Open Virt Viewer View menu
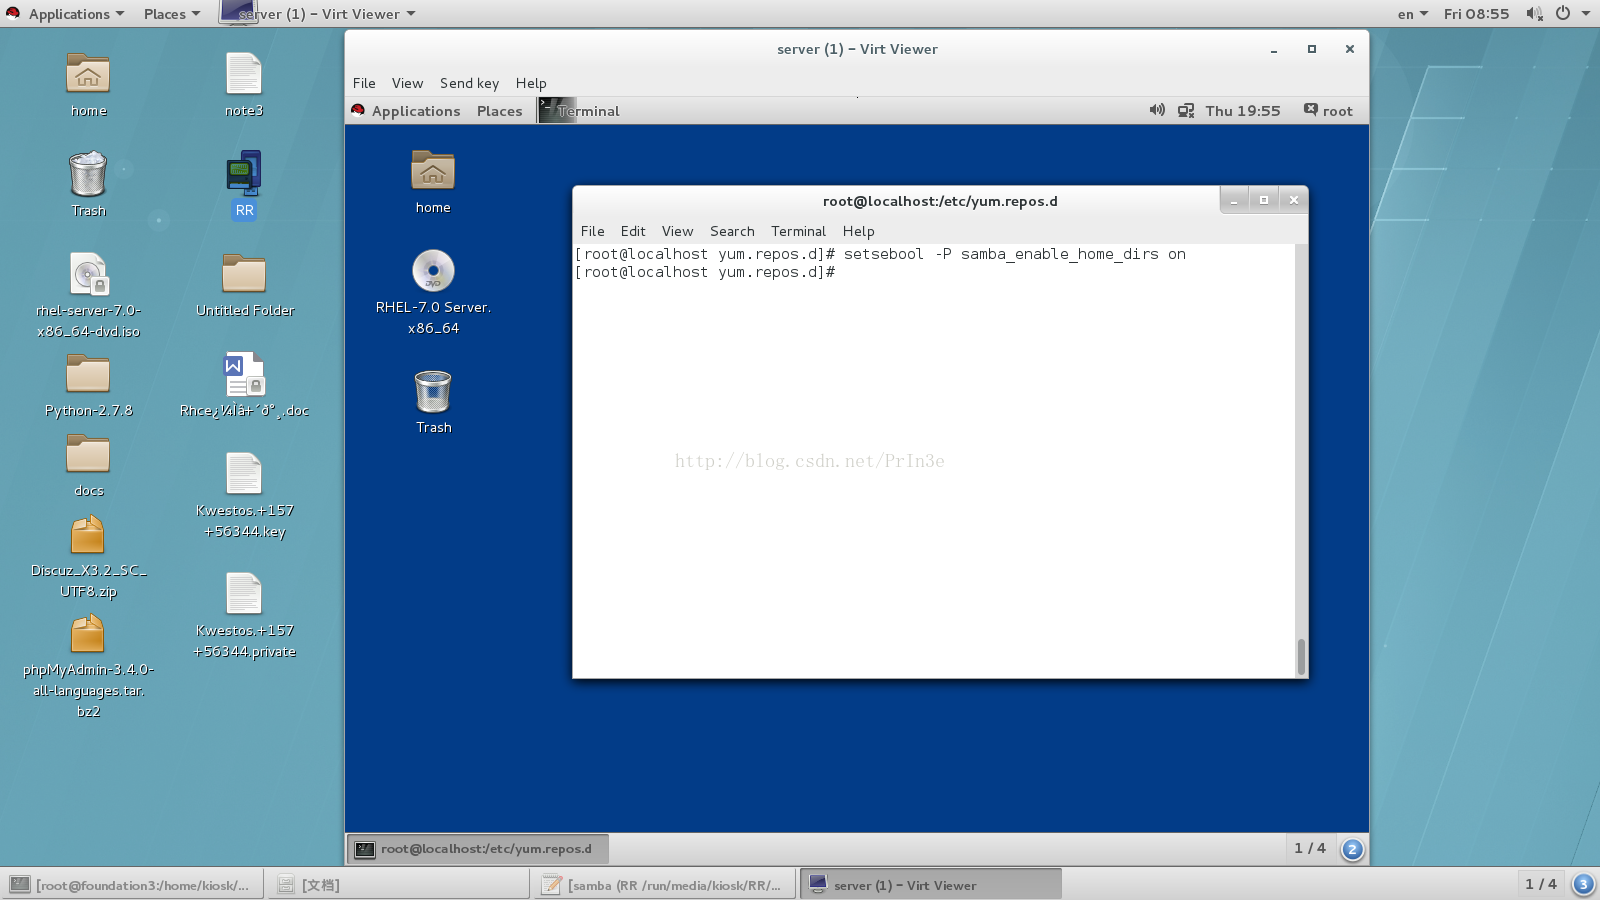 (x=407, y=83)
